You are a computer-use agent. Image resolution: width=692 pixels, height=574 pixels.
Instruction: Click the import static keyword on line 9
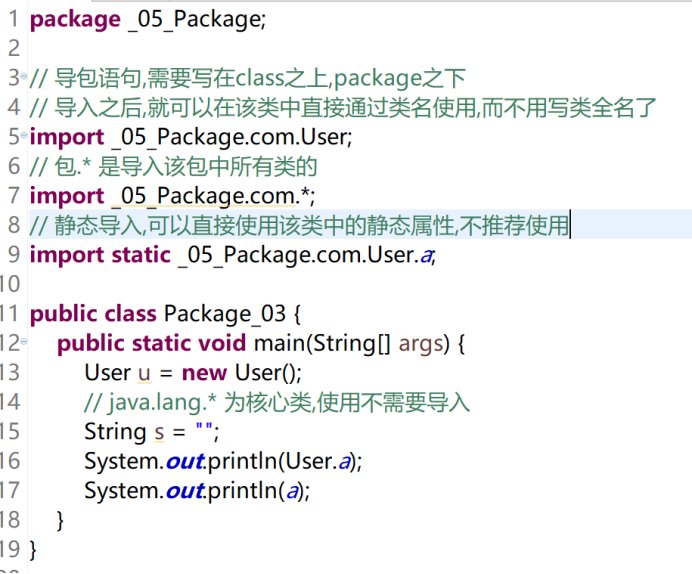click(x=100, y=255)
